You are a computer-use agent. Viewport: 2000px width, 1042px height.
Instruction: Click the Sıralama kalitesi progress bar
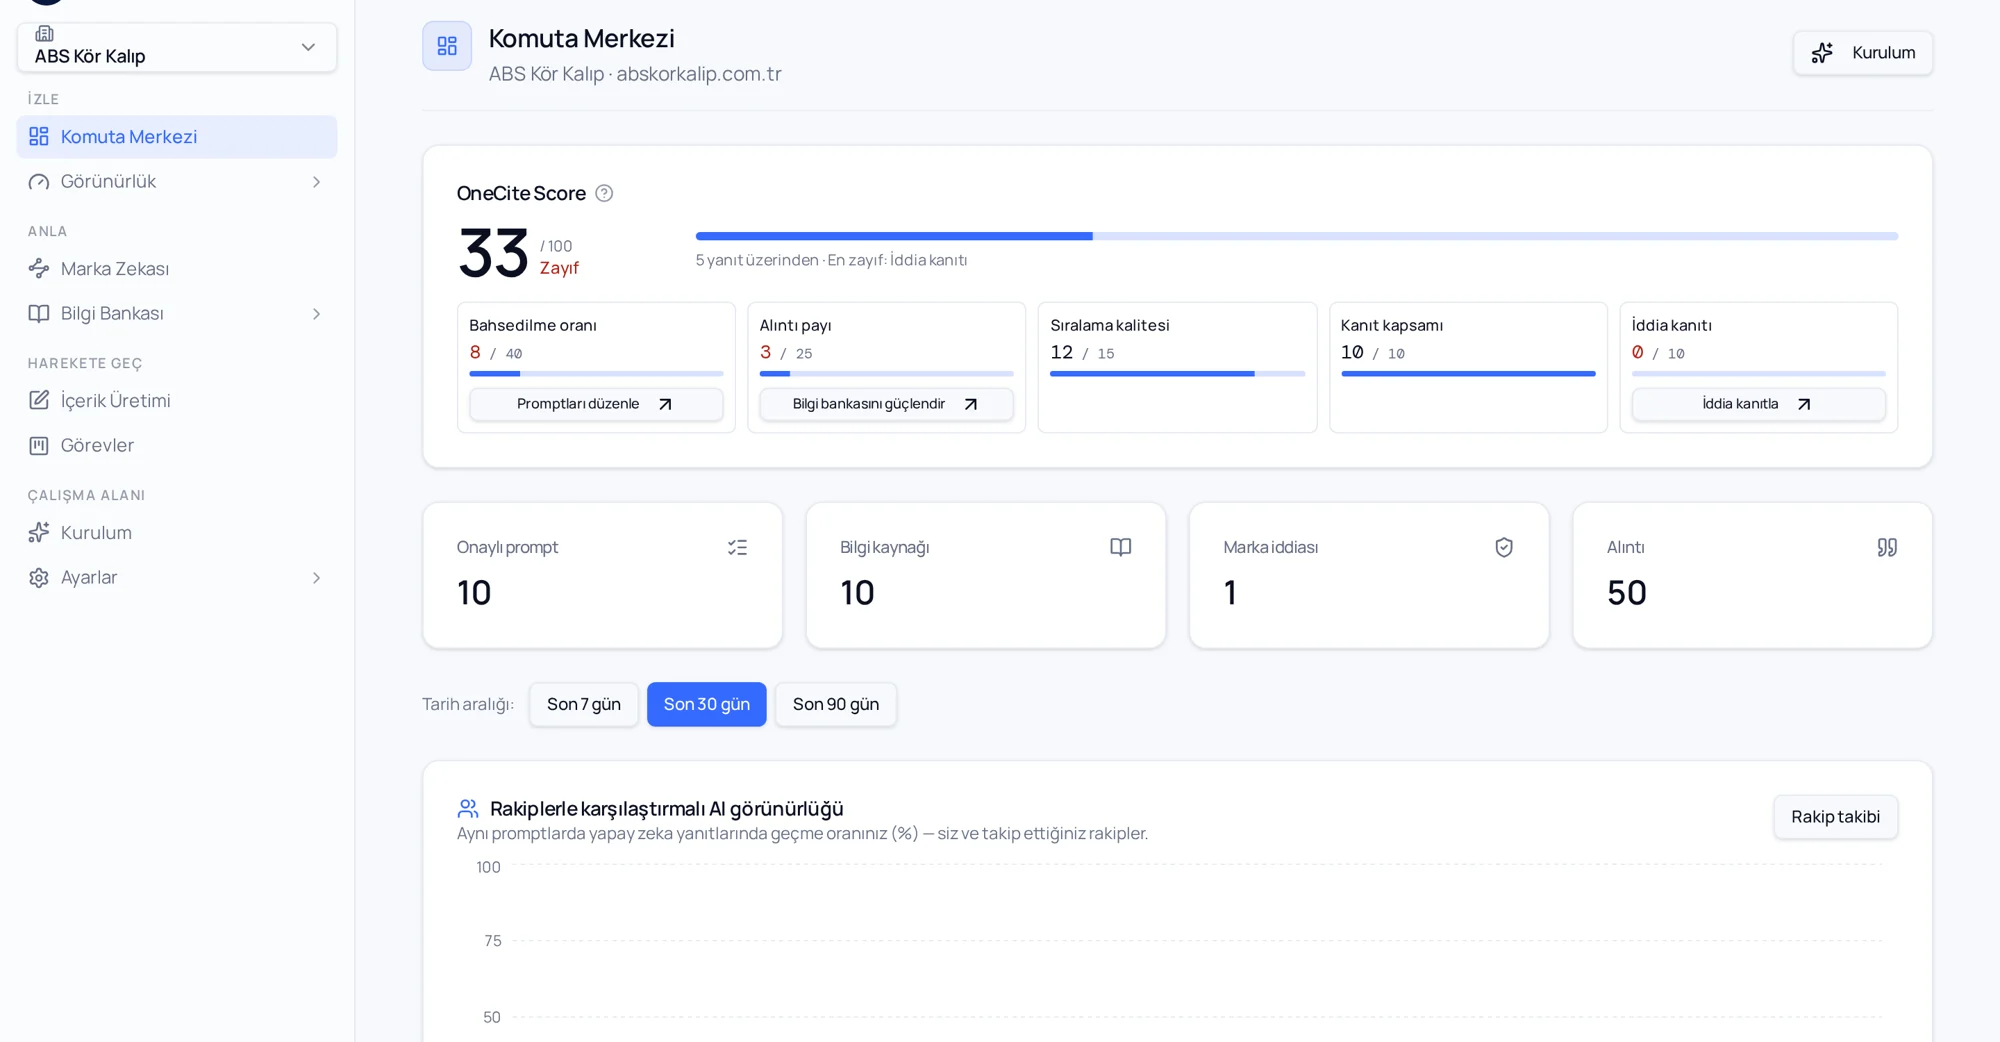[1177, 374]
